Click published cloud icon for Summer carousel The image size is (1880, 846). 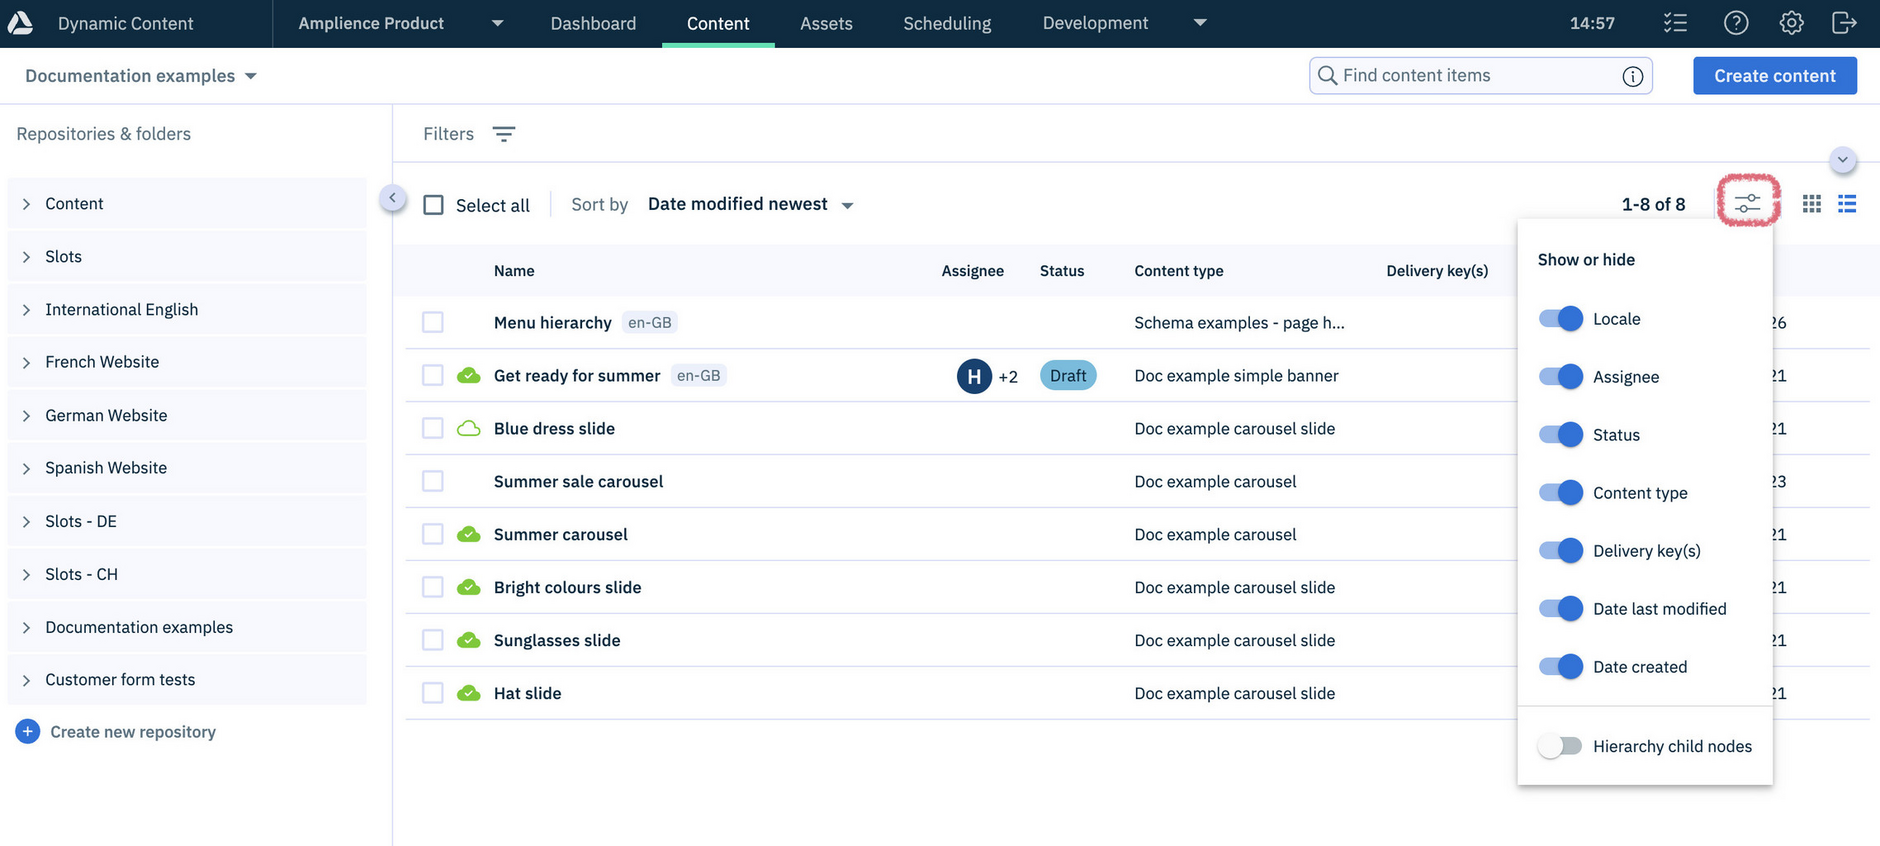(x=468, y=535)
